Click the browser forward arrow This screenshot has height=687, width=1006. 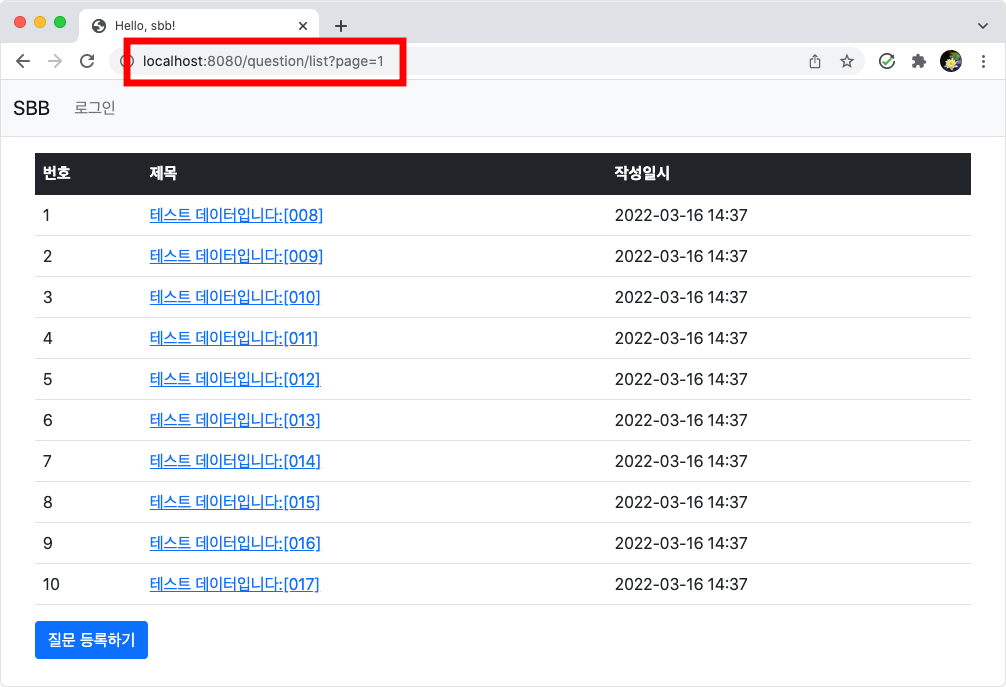(55, 61)
